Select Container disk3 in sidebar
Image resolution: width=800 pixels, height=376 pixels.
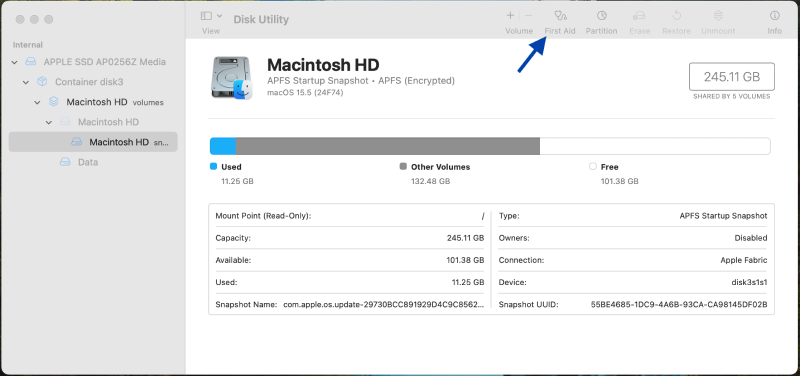coord(89,82)
